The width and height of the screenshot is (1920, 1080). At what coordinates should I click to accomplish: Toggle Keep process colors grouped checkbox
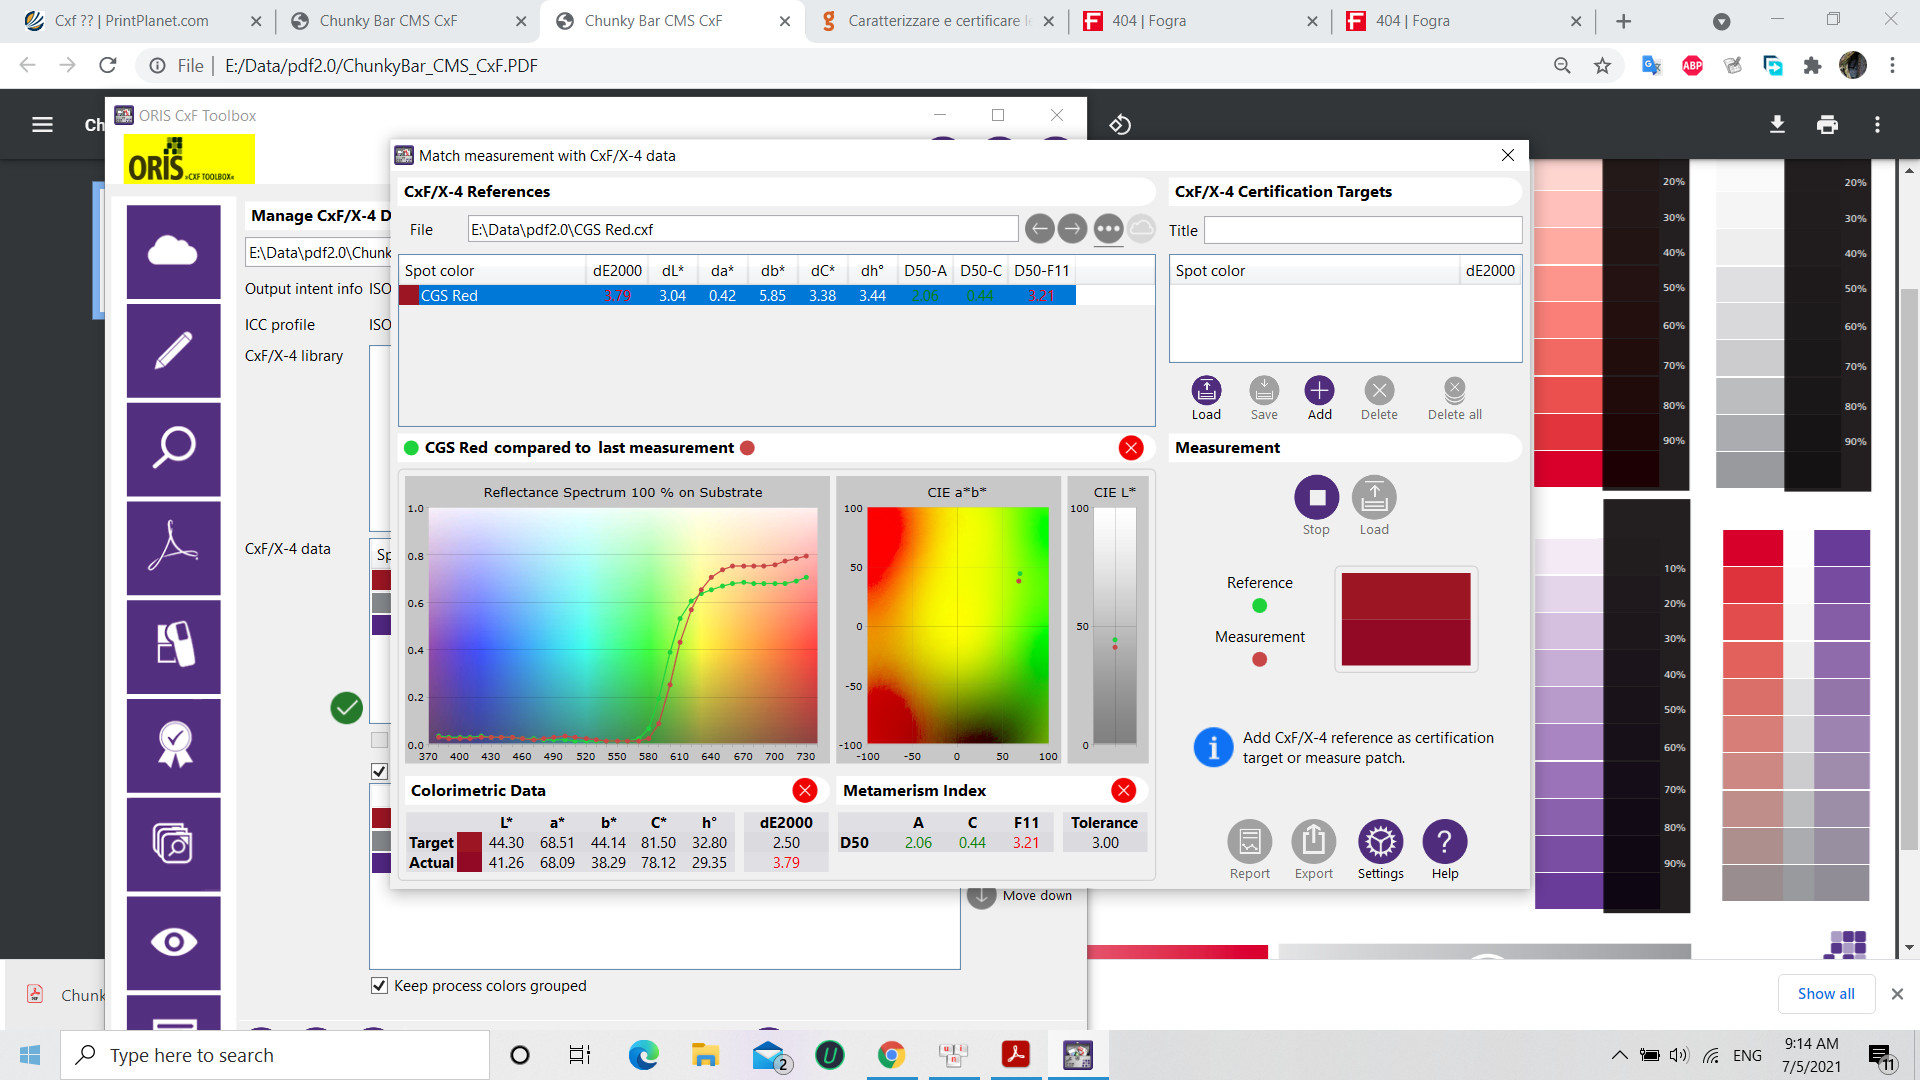380,986
